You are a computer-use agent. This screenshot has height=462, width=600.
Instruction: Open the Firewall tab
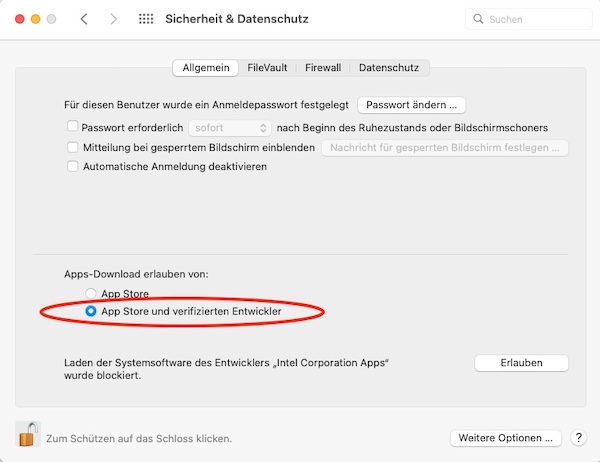pyautogui.click(x=323, y=68)
